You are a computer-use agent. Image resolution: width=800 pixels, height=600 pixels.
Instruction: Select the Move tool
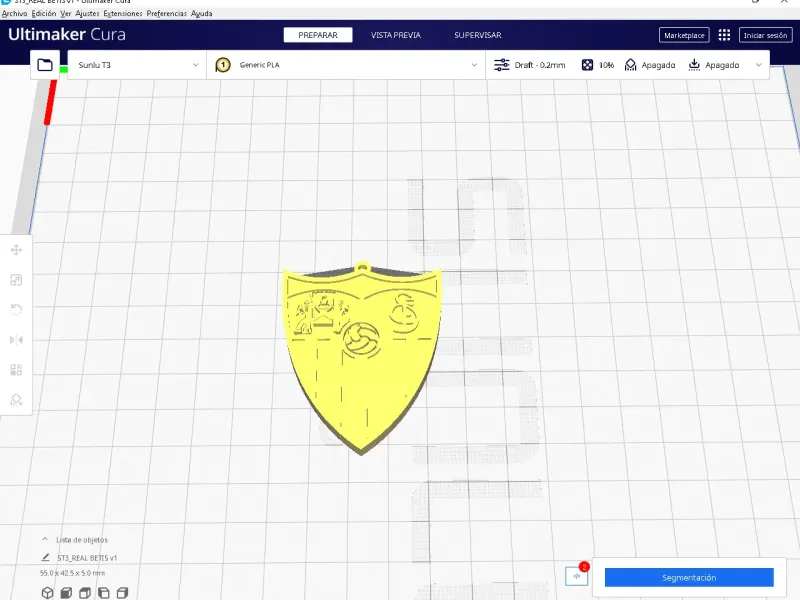tap(16, 250)
